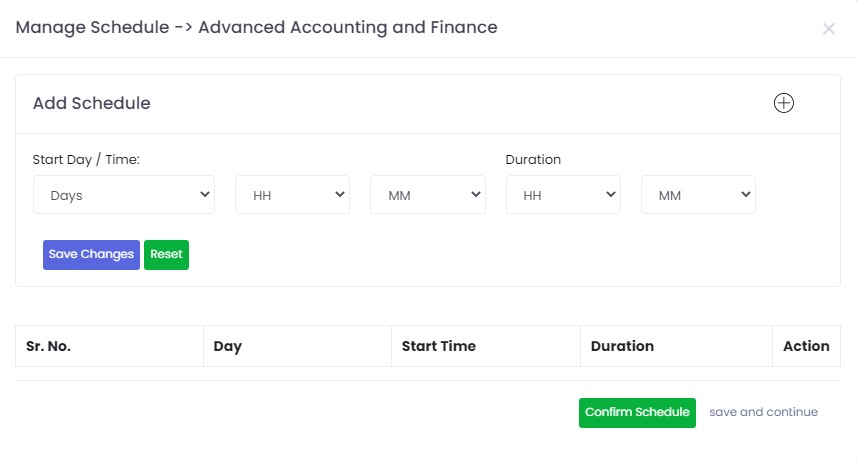Image resolution: width=857 pixels, height=459 pixels.
Task: Open the start time MM dropdown
Action: 428,195
